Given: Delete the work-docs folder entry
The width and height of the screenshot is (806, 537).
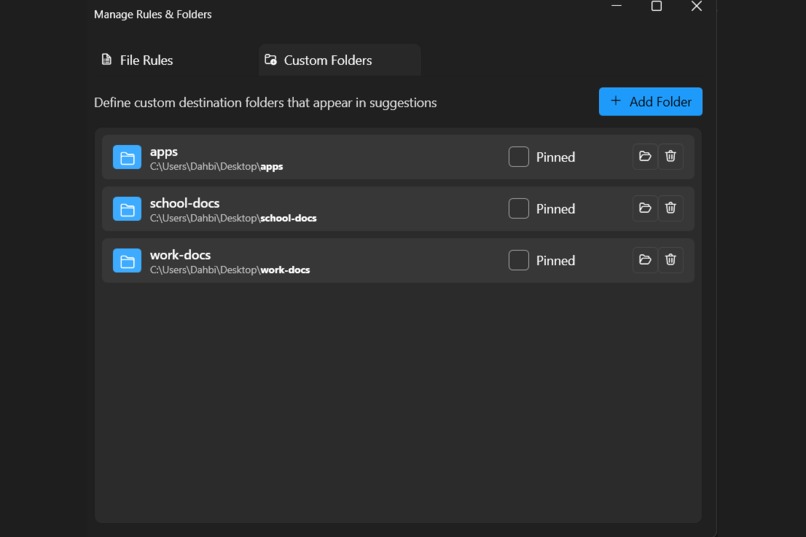Looking at the screenshot, I should [670, 260].
